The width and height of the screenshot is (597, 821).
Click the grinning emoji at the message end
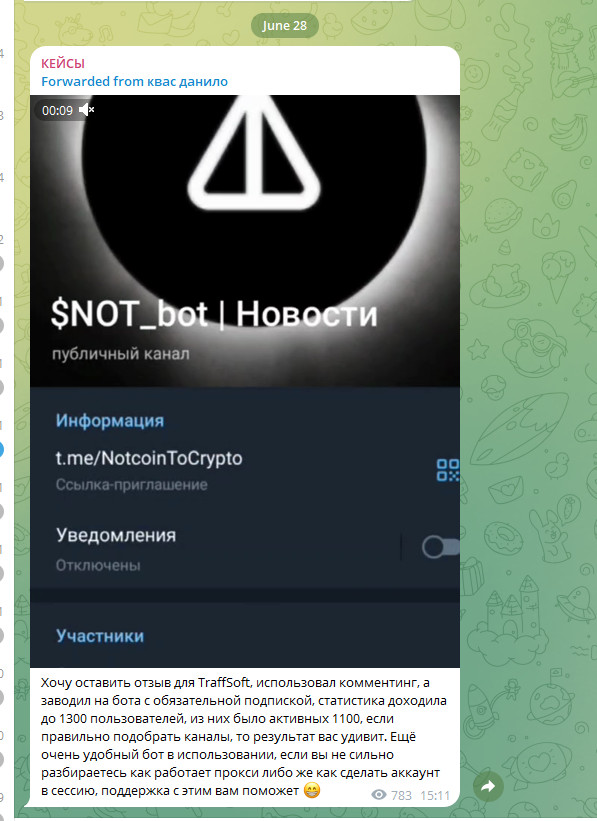pos(312,790)
